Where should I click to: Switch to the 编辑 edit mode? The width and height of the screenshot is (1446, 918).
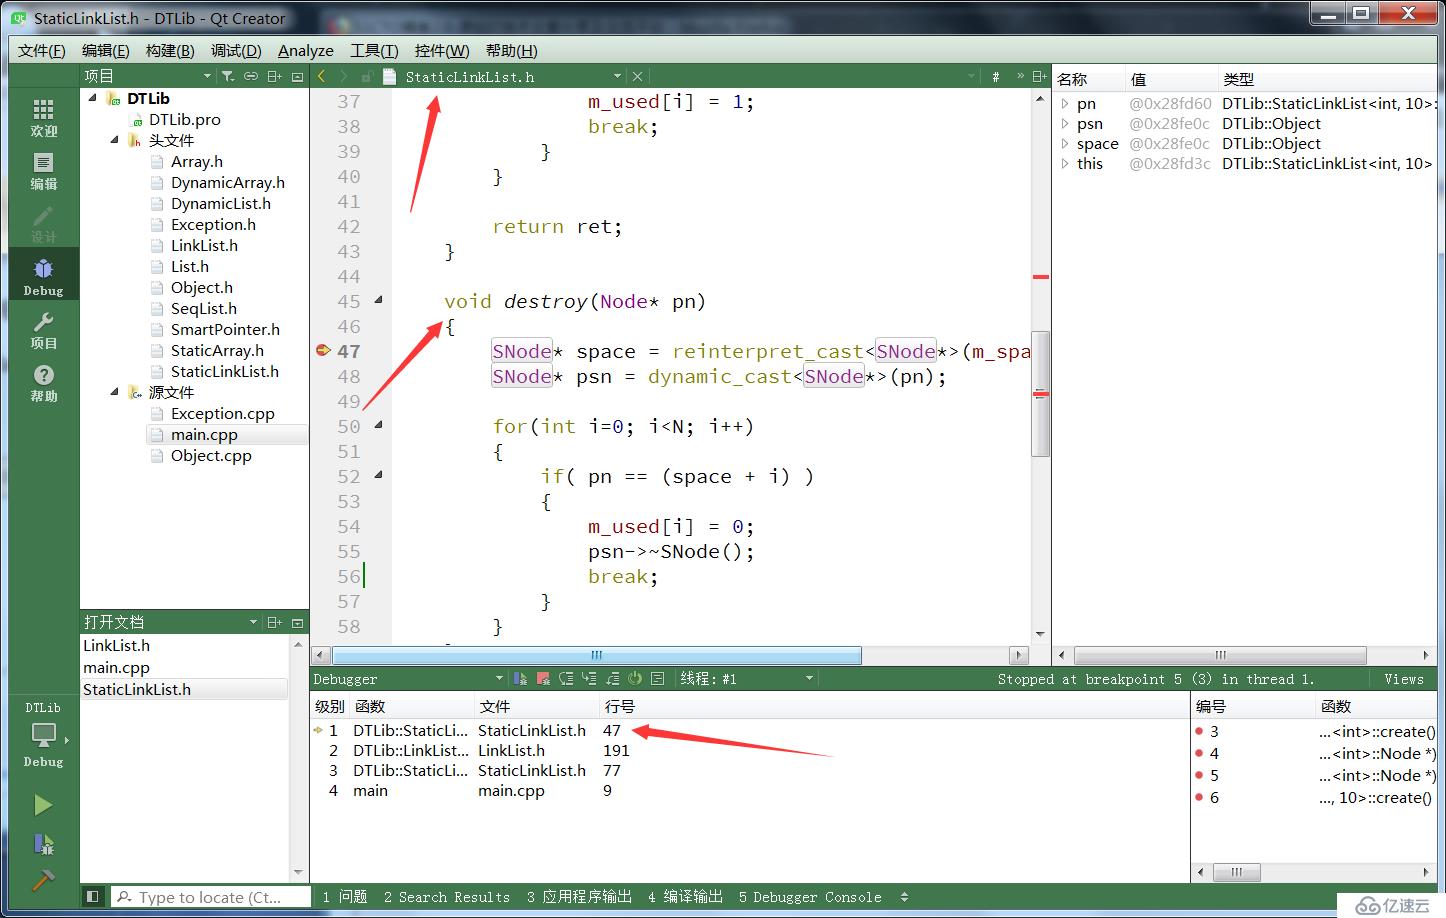tap(44, 171)
